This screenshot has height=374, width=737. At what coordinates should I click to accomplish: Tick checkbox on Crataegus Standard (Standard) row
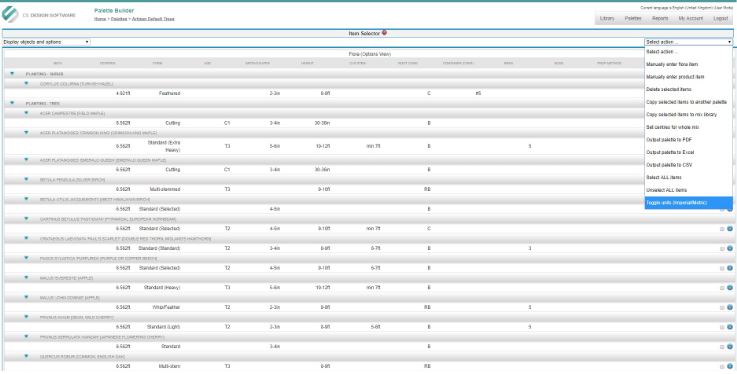tap(722, 249)
